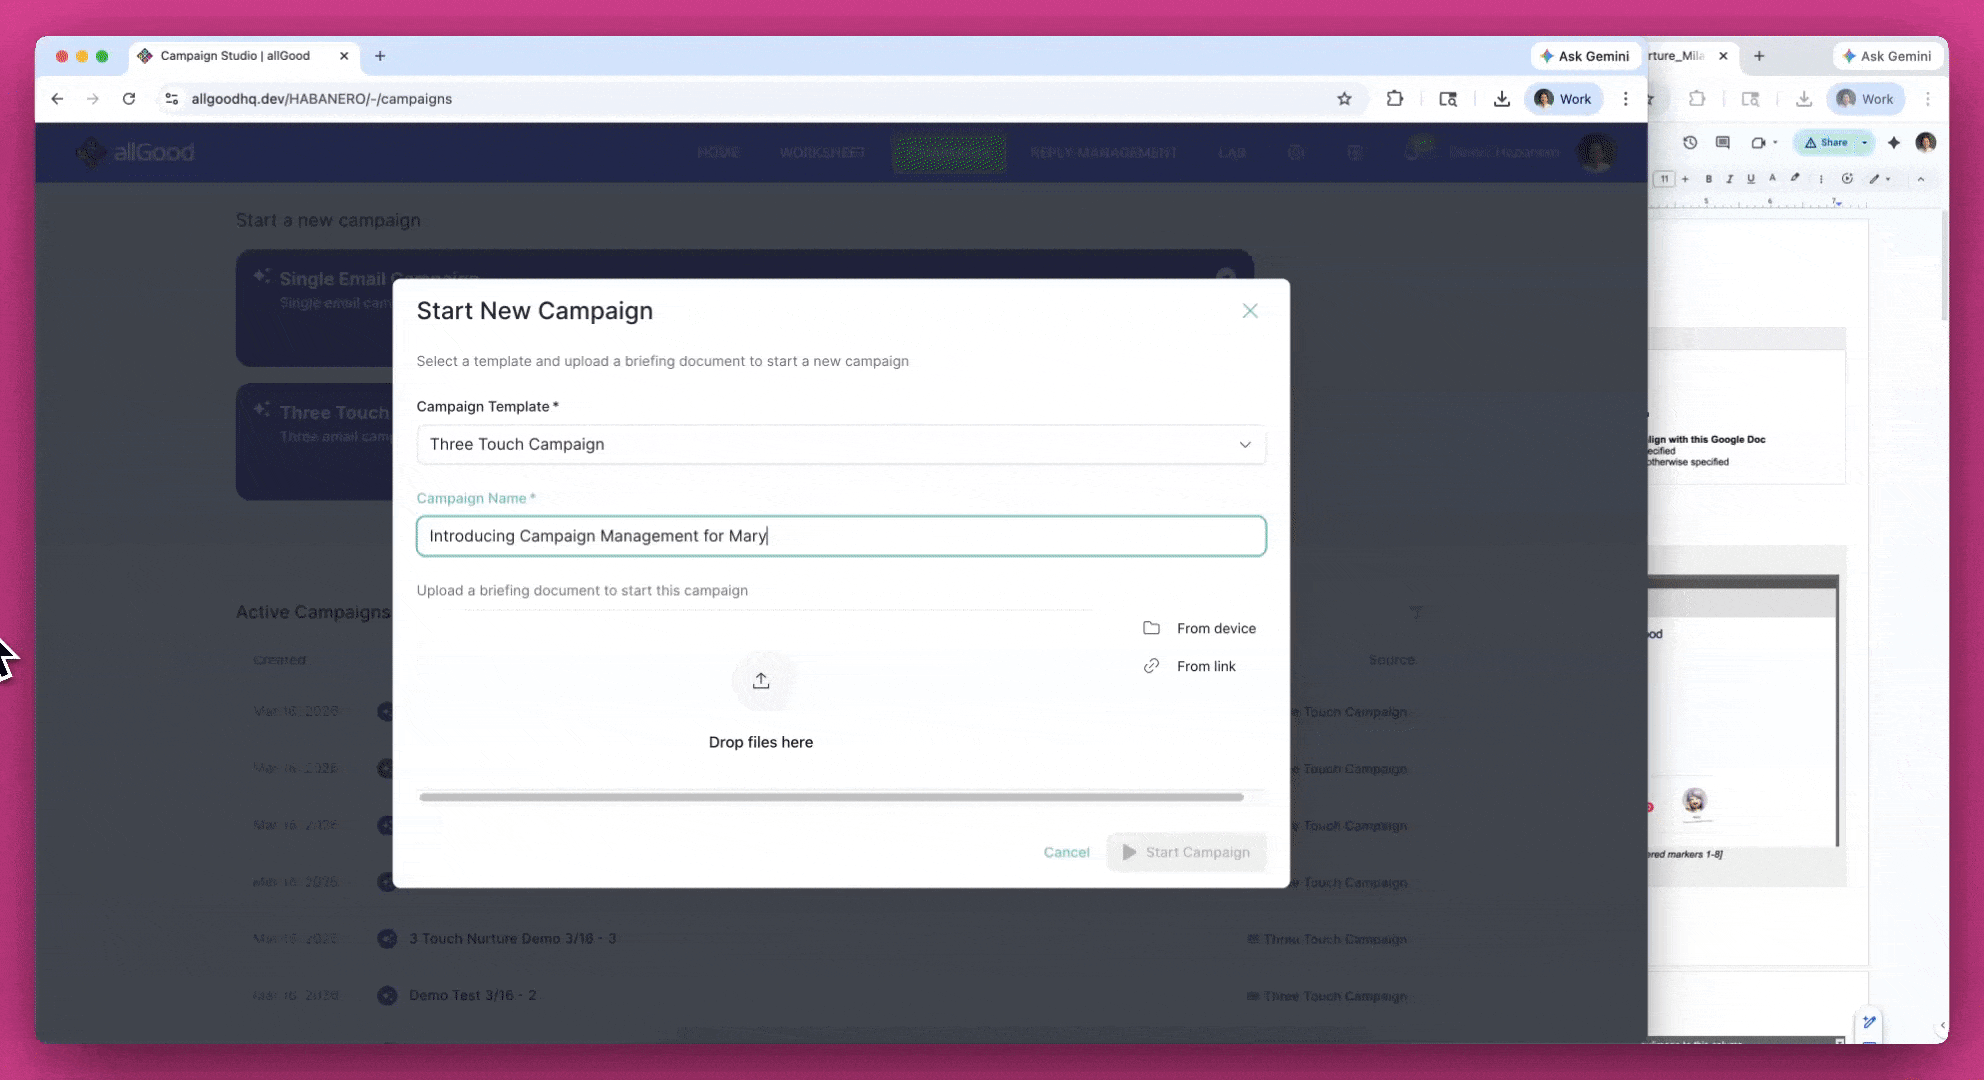
Task: Reload the Campaign Studio page
Action: [129, 99]
